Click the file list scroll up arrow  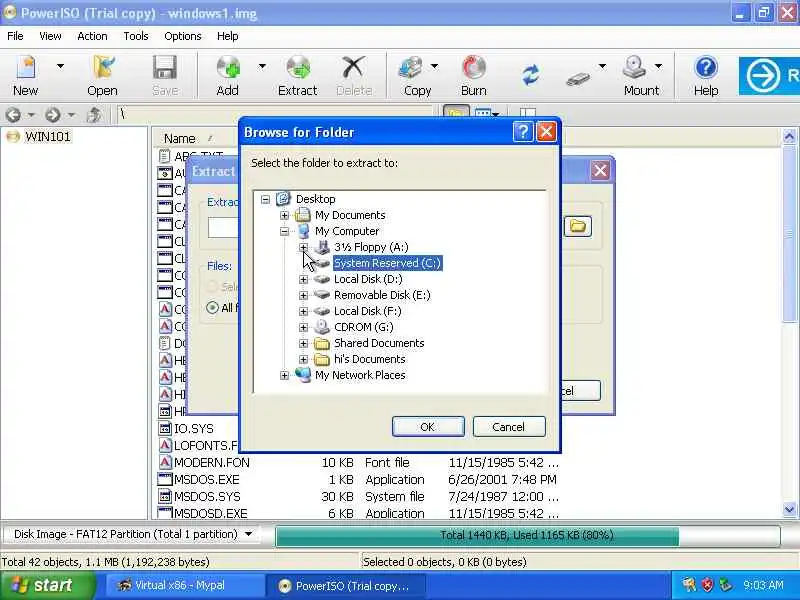pos(789,136)
